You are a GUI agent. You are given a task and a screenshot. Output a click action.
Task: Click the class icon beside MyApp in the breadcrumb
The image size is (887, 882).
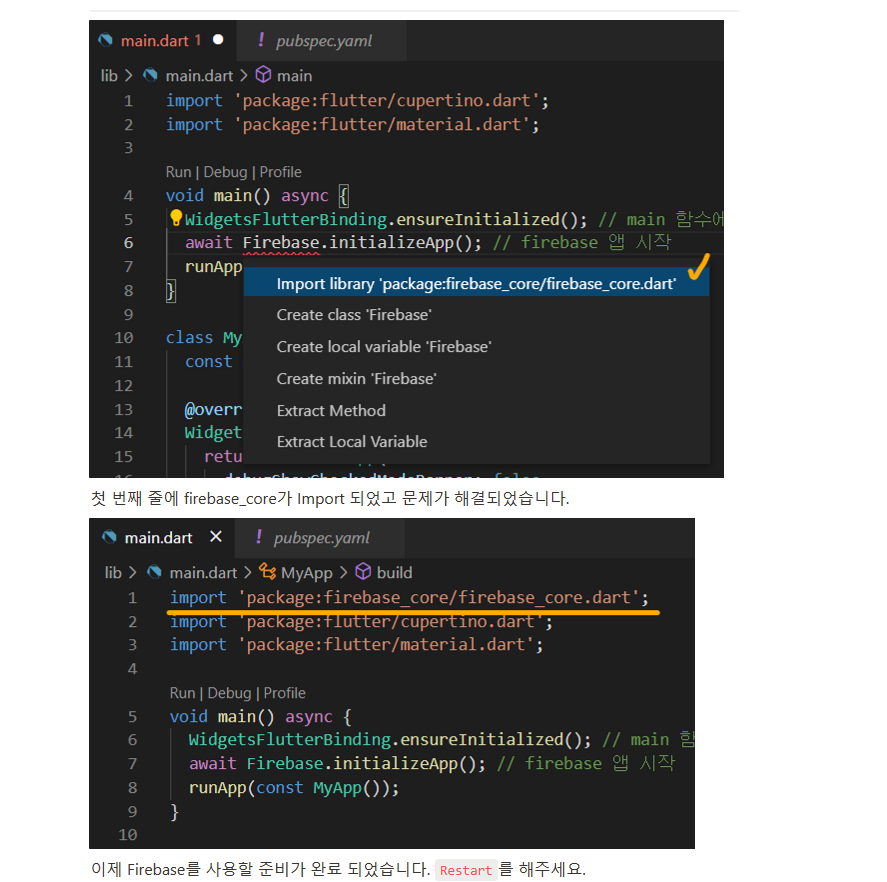point(268,571)
